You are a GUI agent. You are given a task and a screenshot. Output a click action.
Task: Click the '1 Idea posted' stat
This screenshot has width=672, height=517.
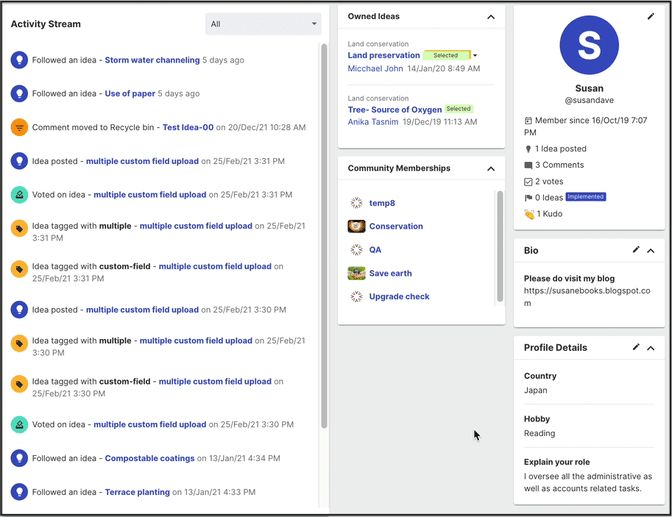coord(560,149)
